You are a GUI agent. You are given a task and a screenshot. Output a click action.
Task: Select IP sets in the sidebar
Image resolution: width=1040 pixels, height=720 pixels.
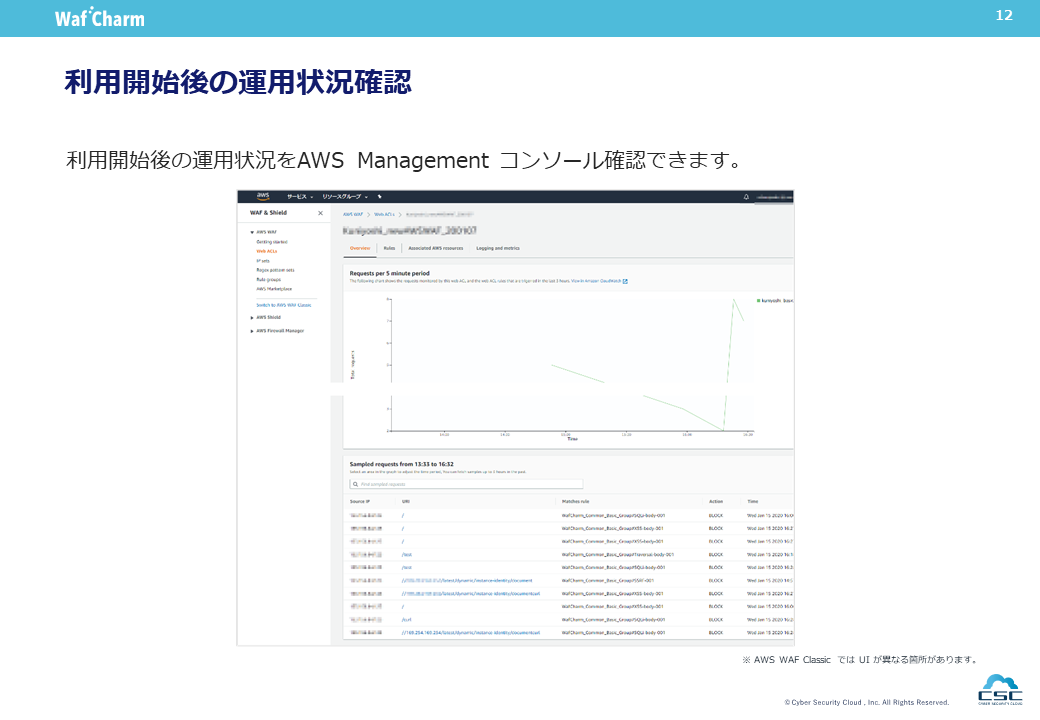point(263,260)
